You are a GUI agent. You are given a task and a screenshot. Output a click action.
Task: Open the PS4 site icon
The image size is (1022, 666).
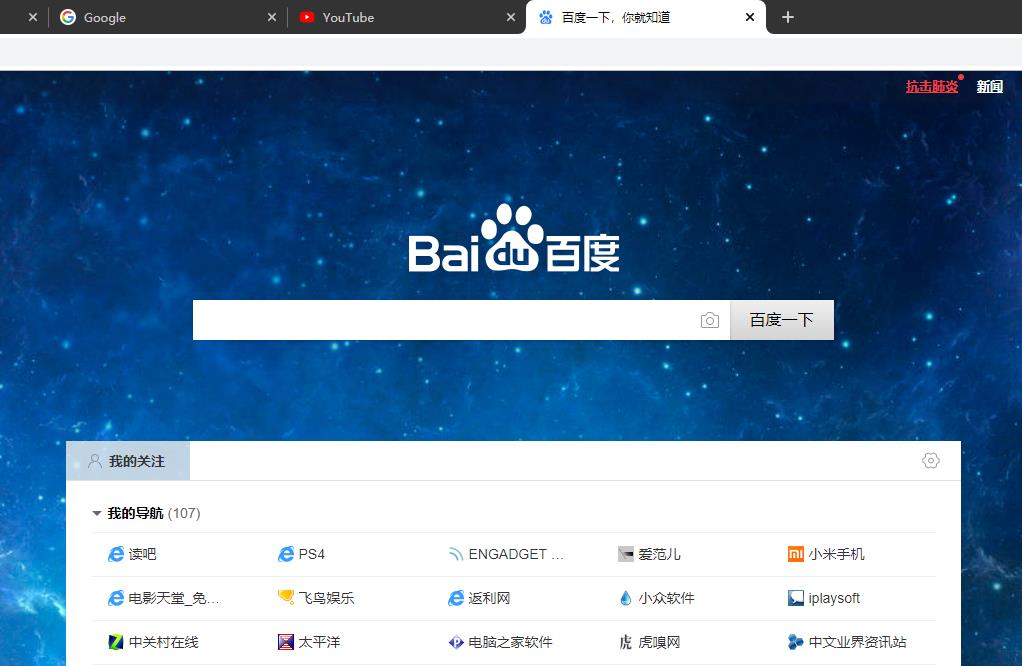point(286,554)
